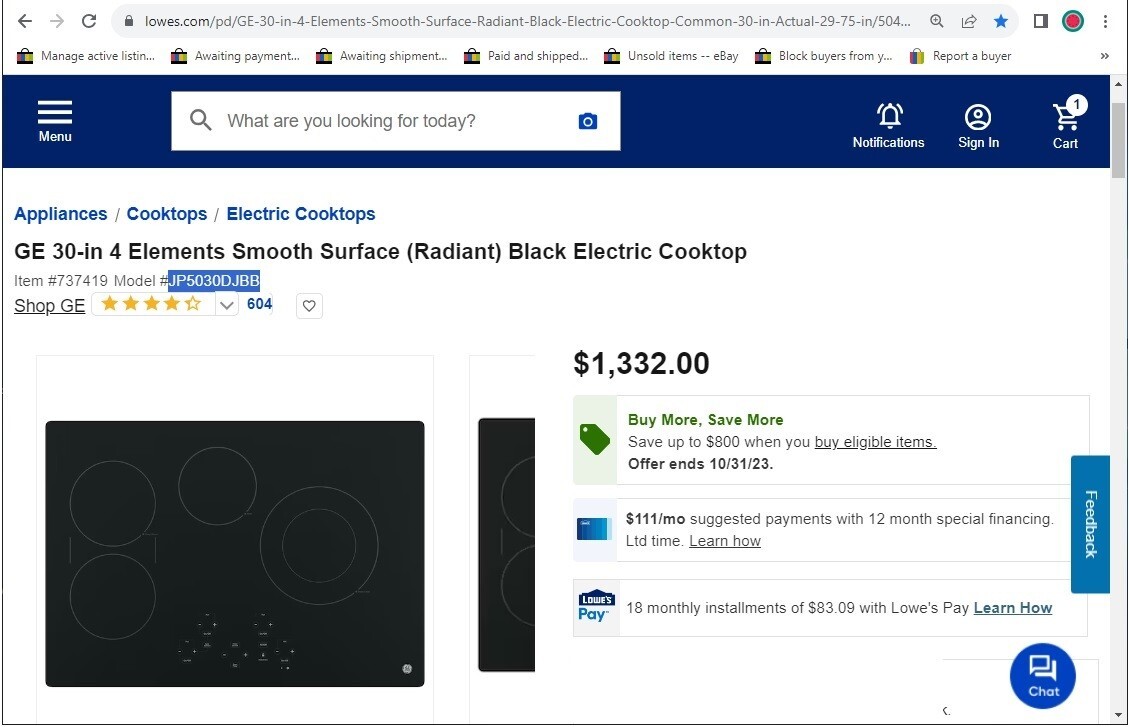Click the Sign In account icon

[x=978, y=117]
